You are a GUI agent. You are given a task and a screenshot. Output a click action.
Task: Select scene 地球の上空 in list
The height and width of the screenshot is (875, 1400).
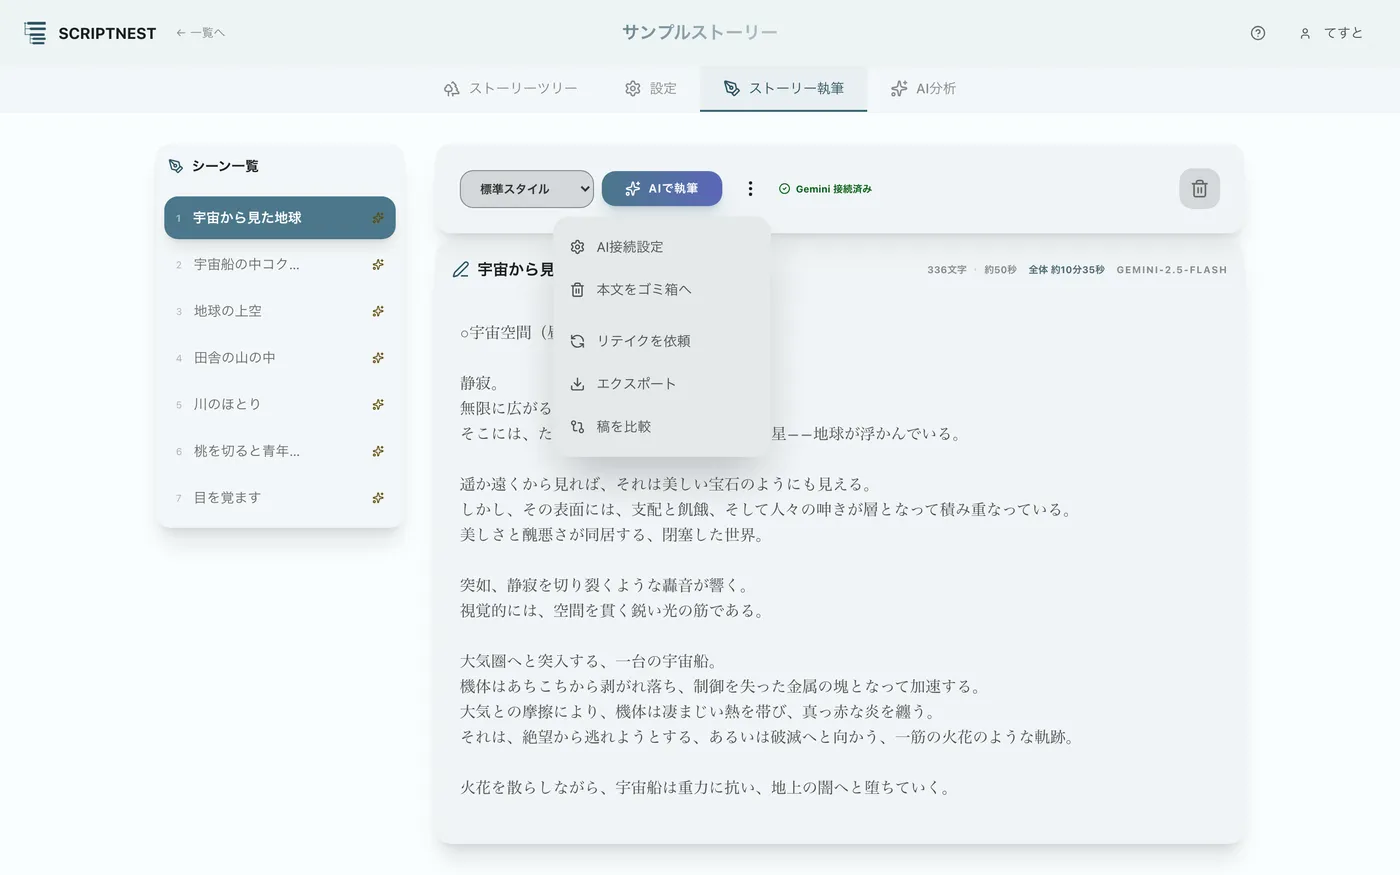[280, 311]
